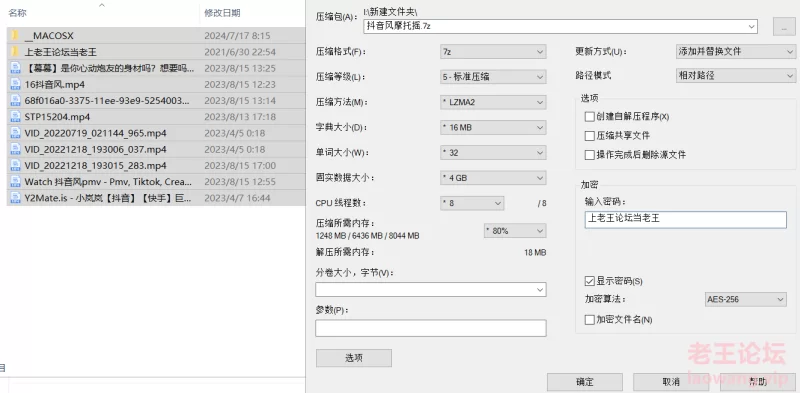Enable 加密文件名 checkbox
The width and height of the screenshot is (800, 393).
[x=590, y=320]
